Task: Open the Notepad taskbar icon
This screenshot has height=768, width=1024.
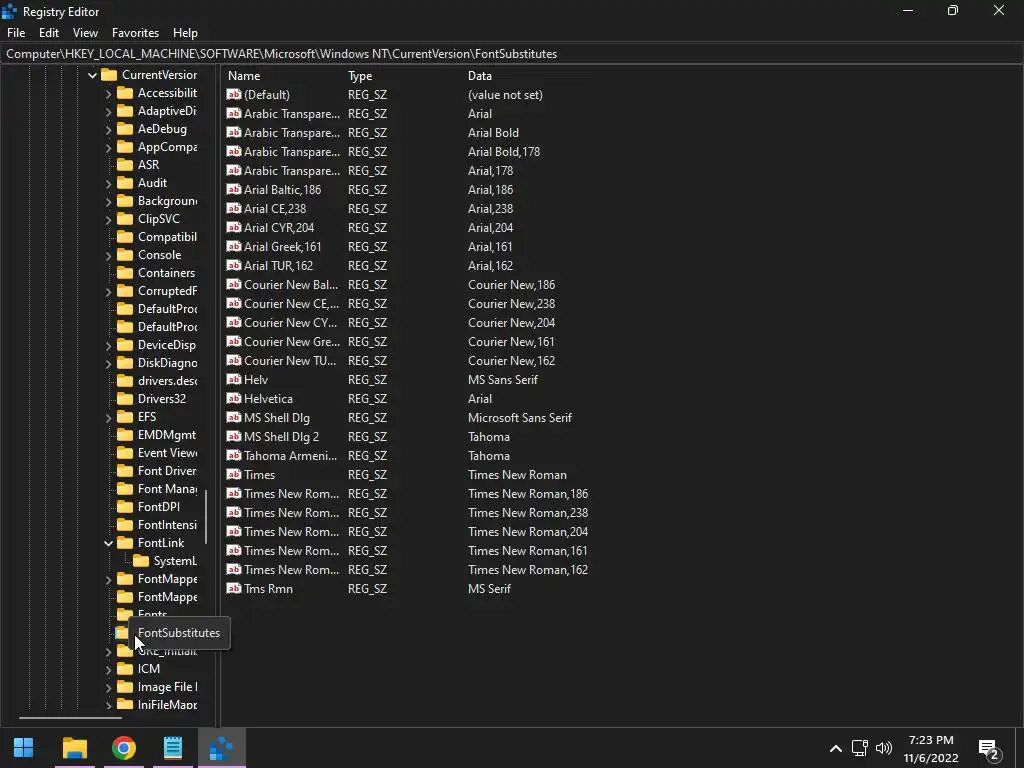Action: (172, 748)
